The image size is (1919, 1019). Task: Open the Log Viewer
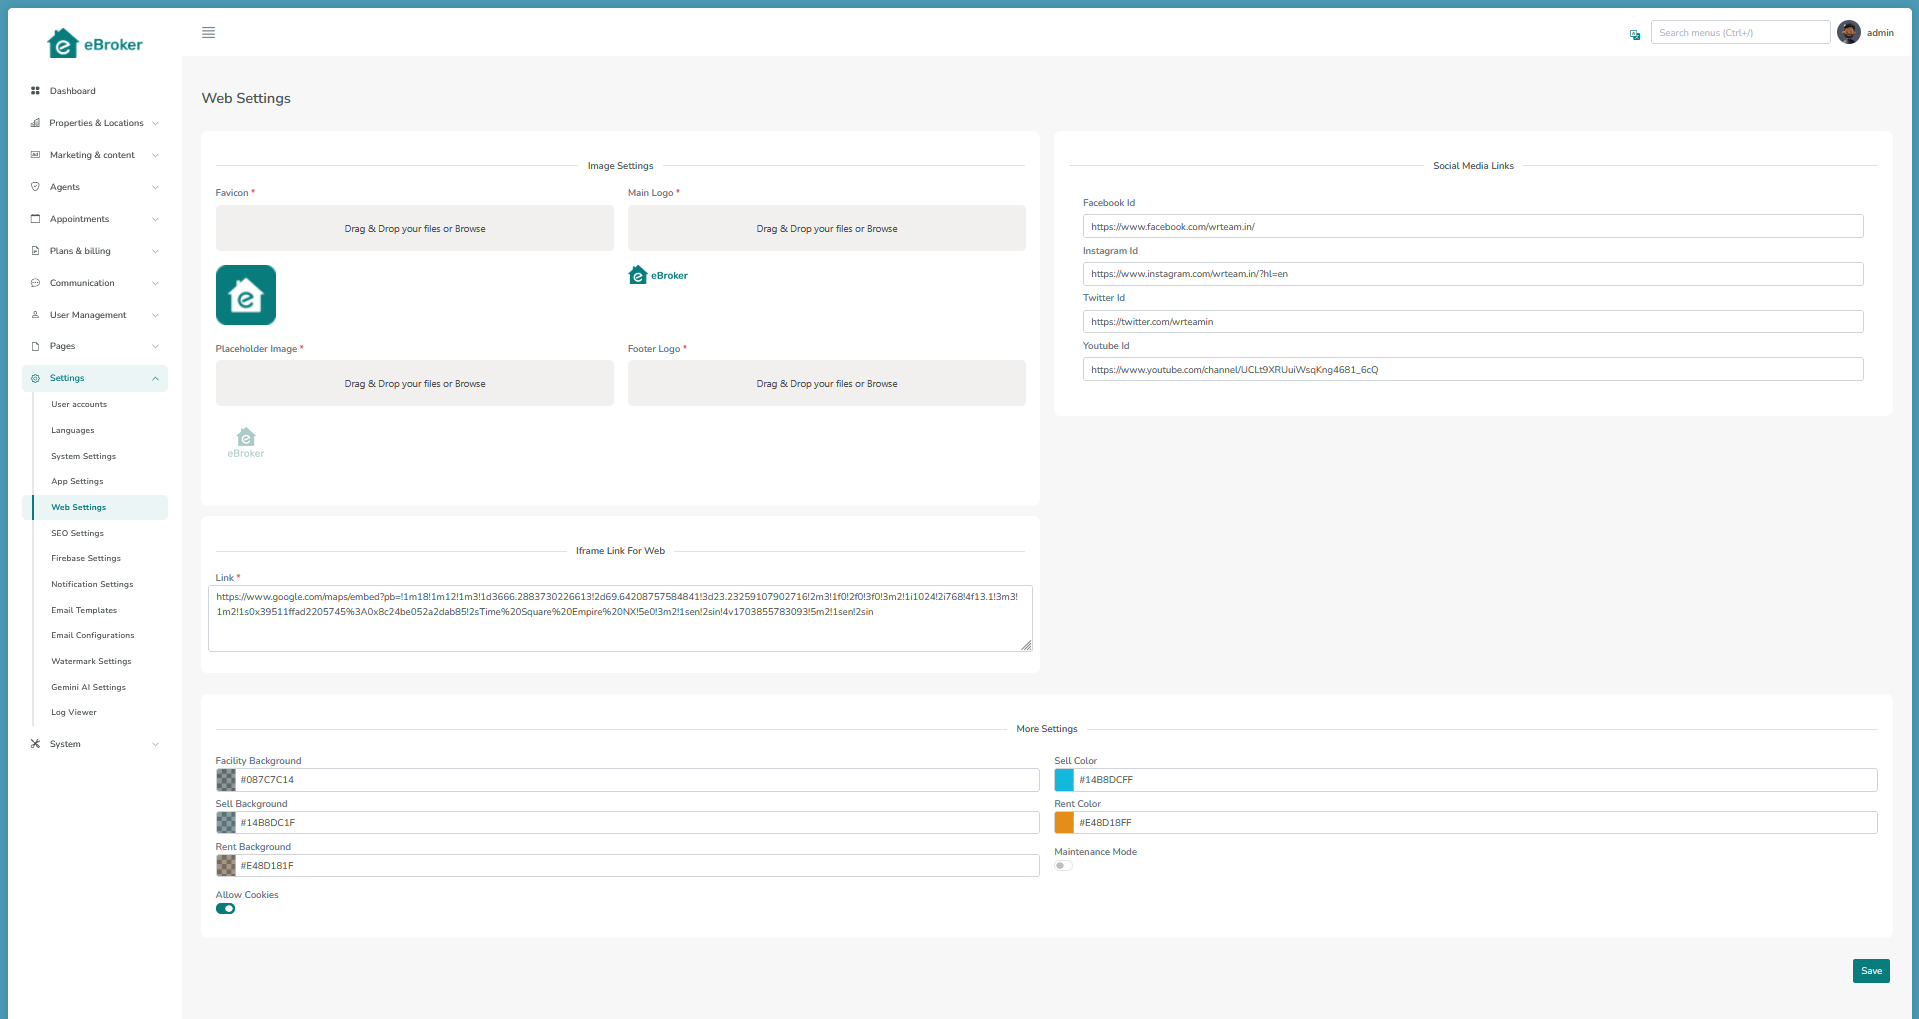tap(73, 712)
